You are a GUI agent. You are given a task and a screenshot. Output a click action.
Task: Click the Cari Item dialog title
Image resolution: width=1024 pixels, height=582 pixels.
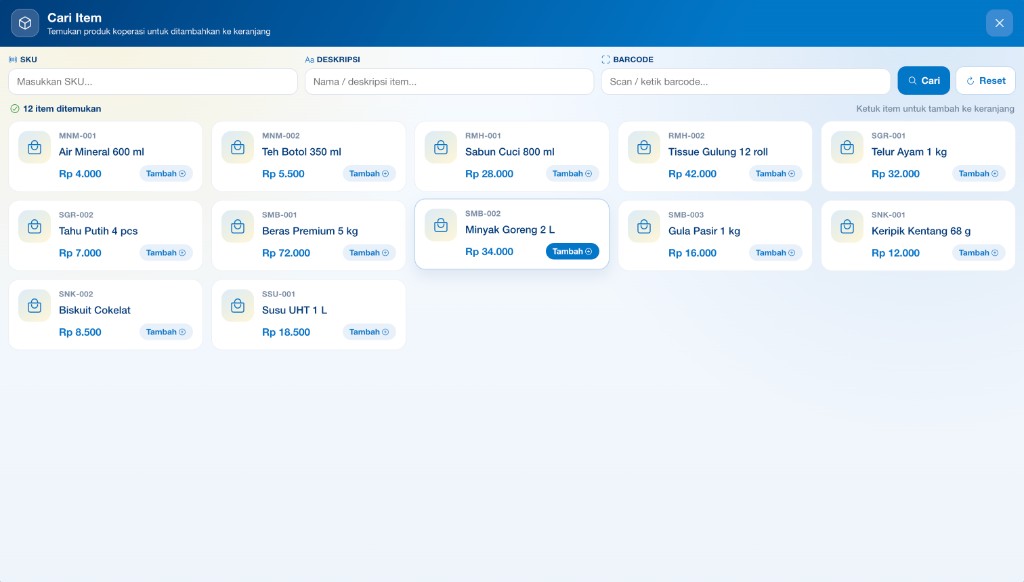click(74, 18)
